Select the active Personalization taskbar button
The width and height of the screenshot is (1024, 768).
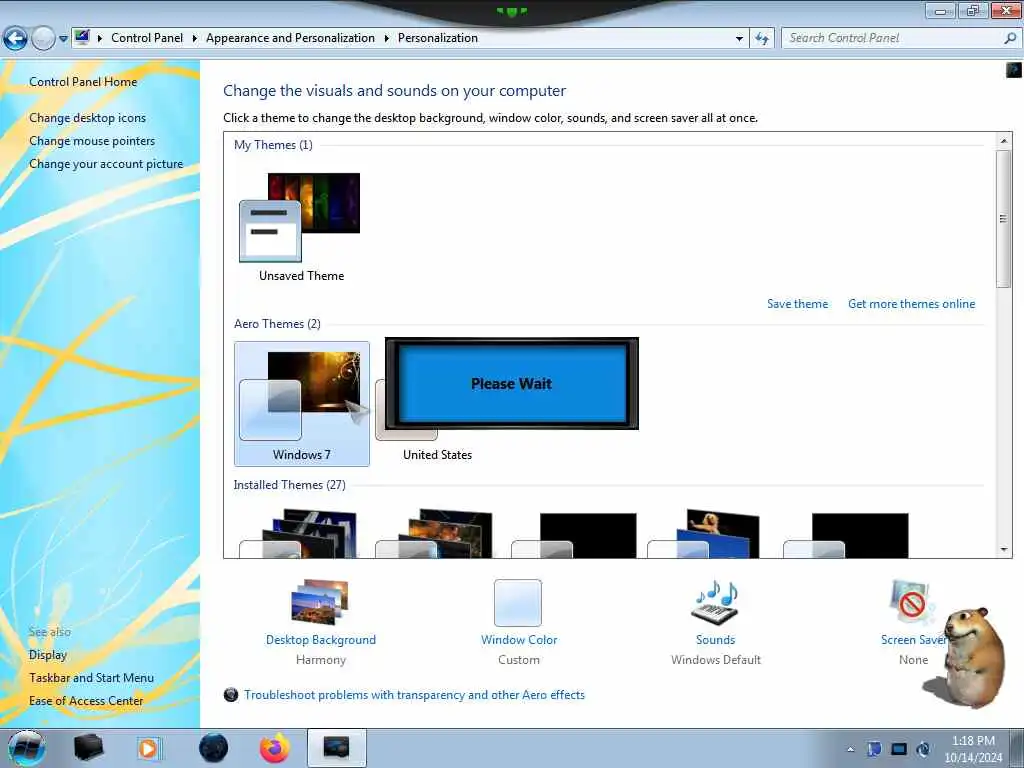click(336, 748)
